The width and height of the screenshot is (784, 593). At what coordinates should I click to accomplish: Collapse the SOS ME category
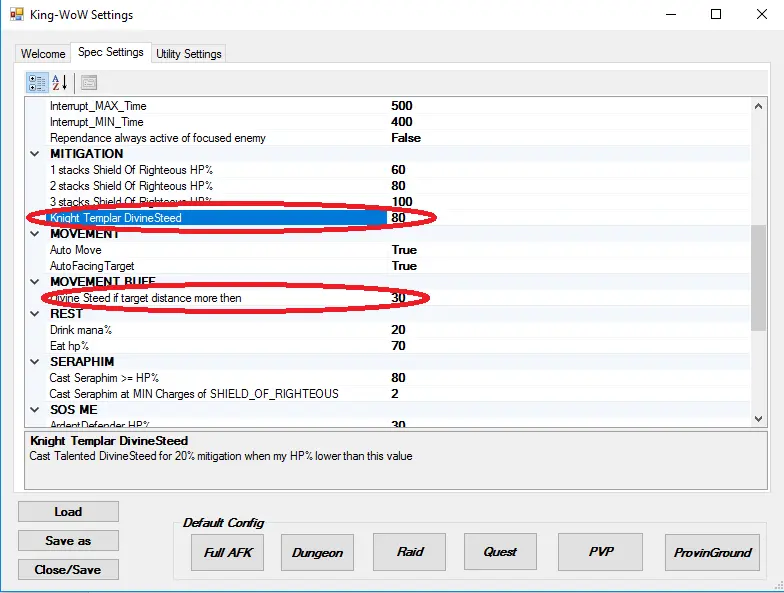(x=34, y=410)
